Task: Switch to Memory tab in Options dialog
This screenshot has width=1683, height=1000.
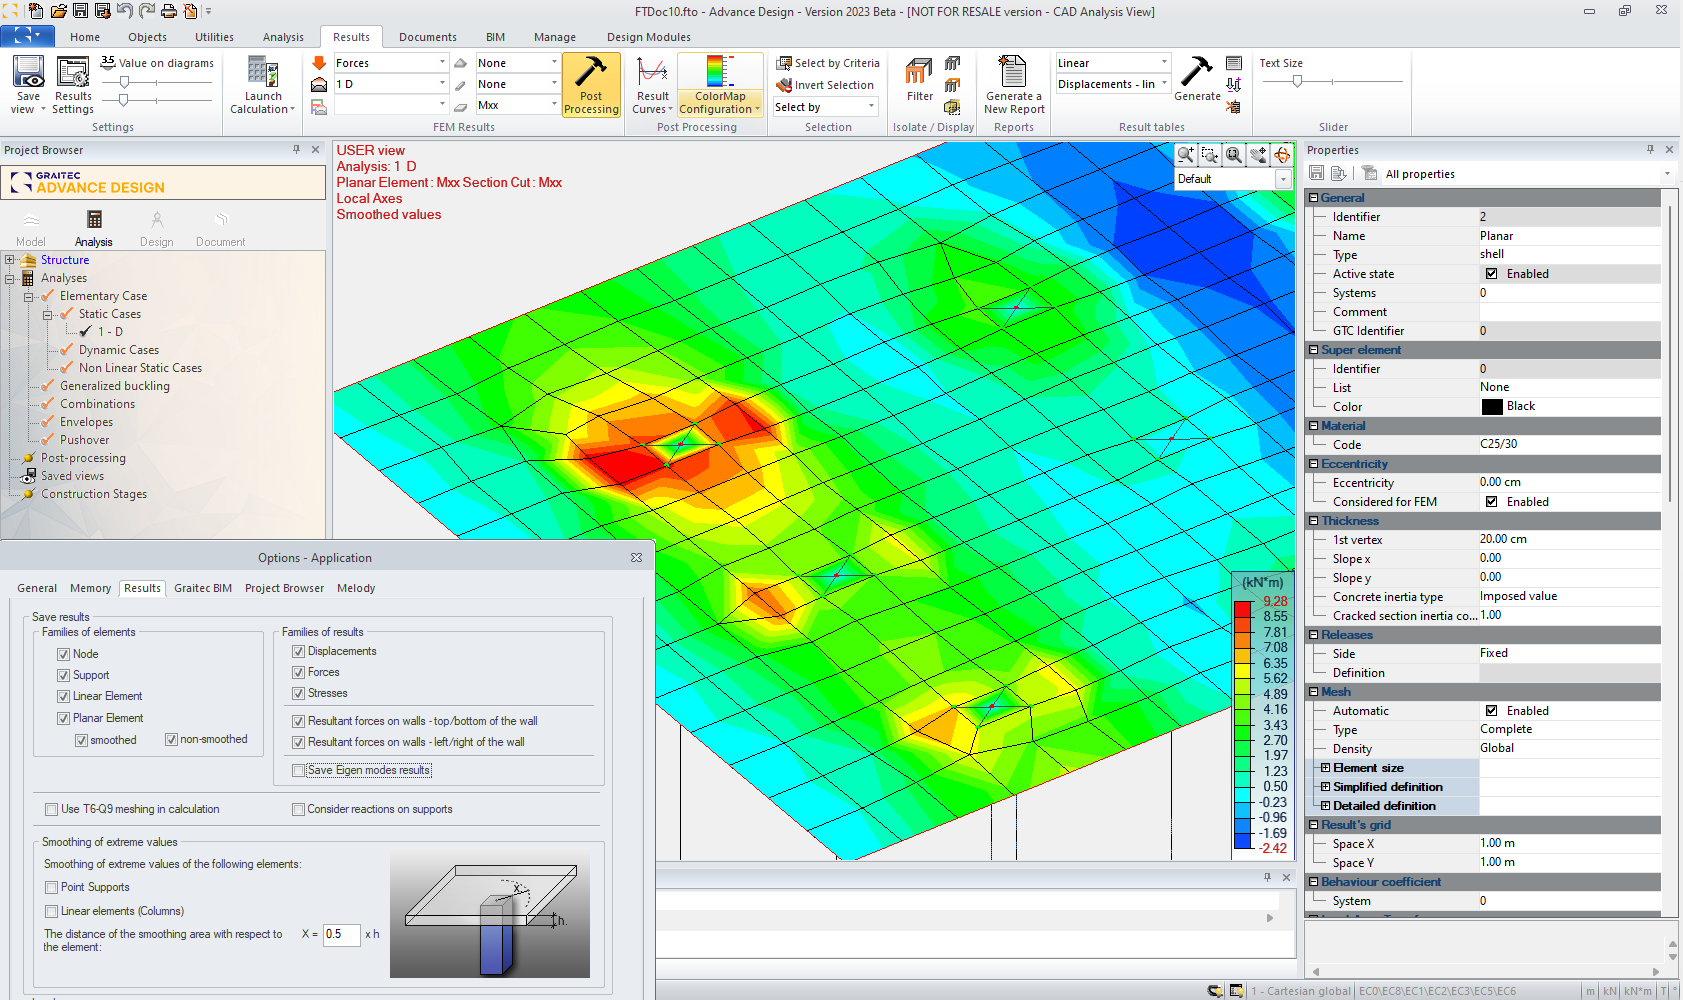Action: (x=90, y=588)
